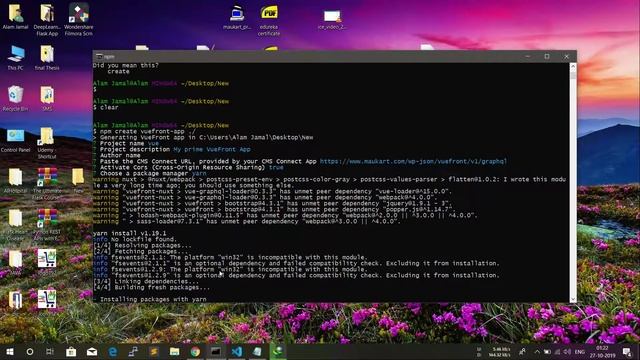Click the terminal scrollbar down arrow
The width and height of the screenshot is (640, 360).
pyautogui.click(x=573, y=299)
